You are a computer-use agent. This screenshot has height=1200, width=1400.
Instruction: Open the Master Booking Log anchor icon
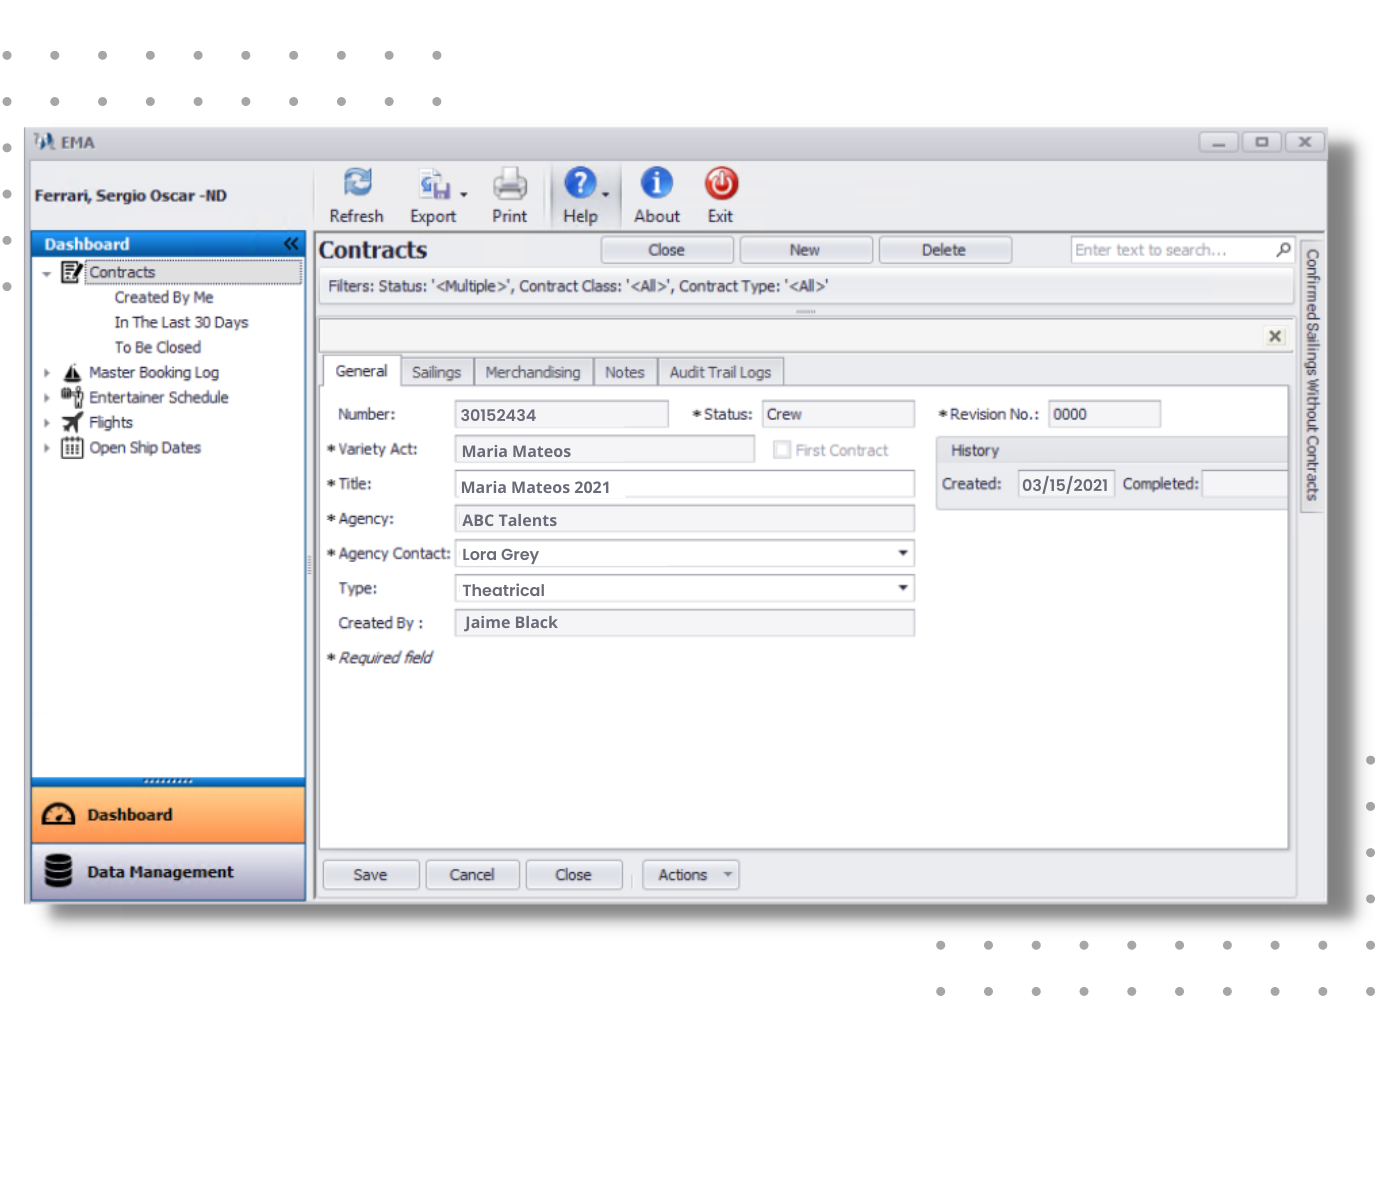pyautogui.click(x=70, y=372)
